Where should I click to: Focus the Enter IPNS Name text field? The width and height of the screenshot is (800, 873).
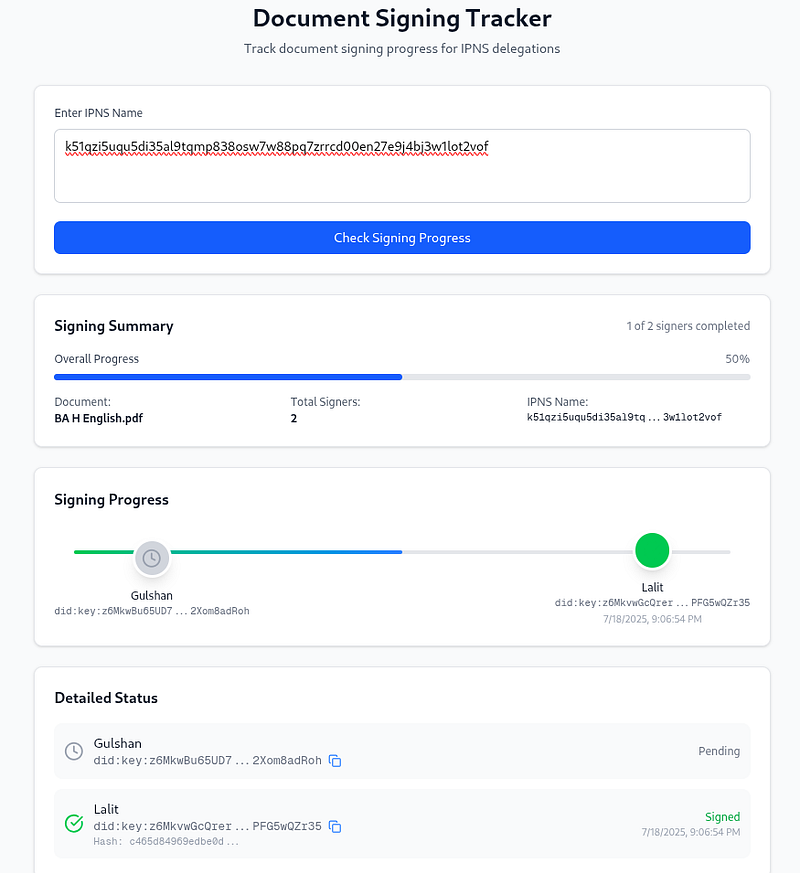[x=402, y=165]
